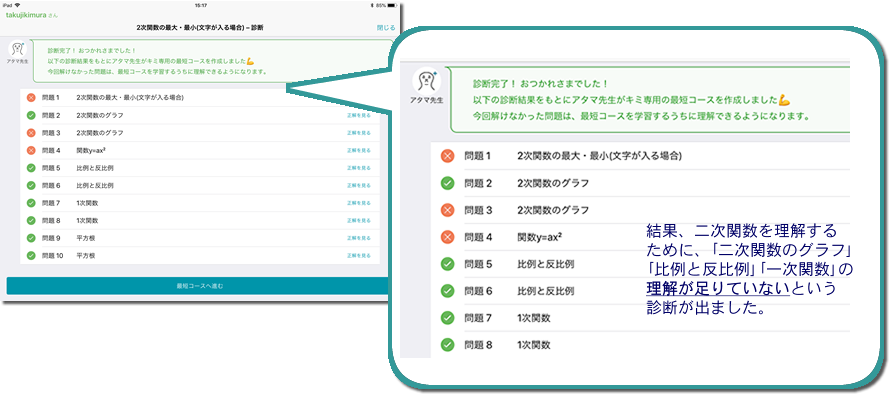Tap the green check icon for 問題 8 on the iPad screen
The image size is (890, 395).
[31, 221]
